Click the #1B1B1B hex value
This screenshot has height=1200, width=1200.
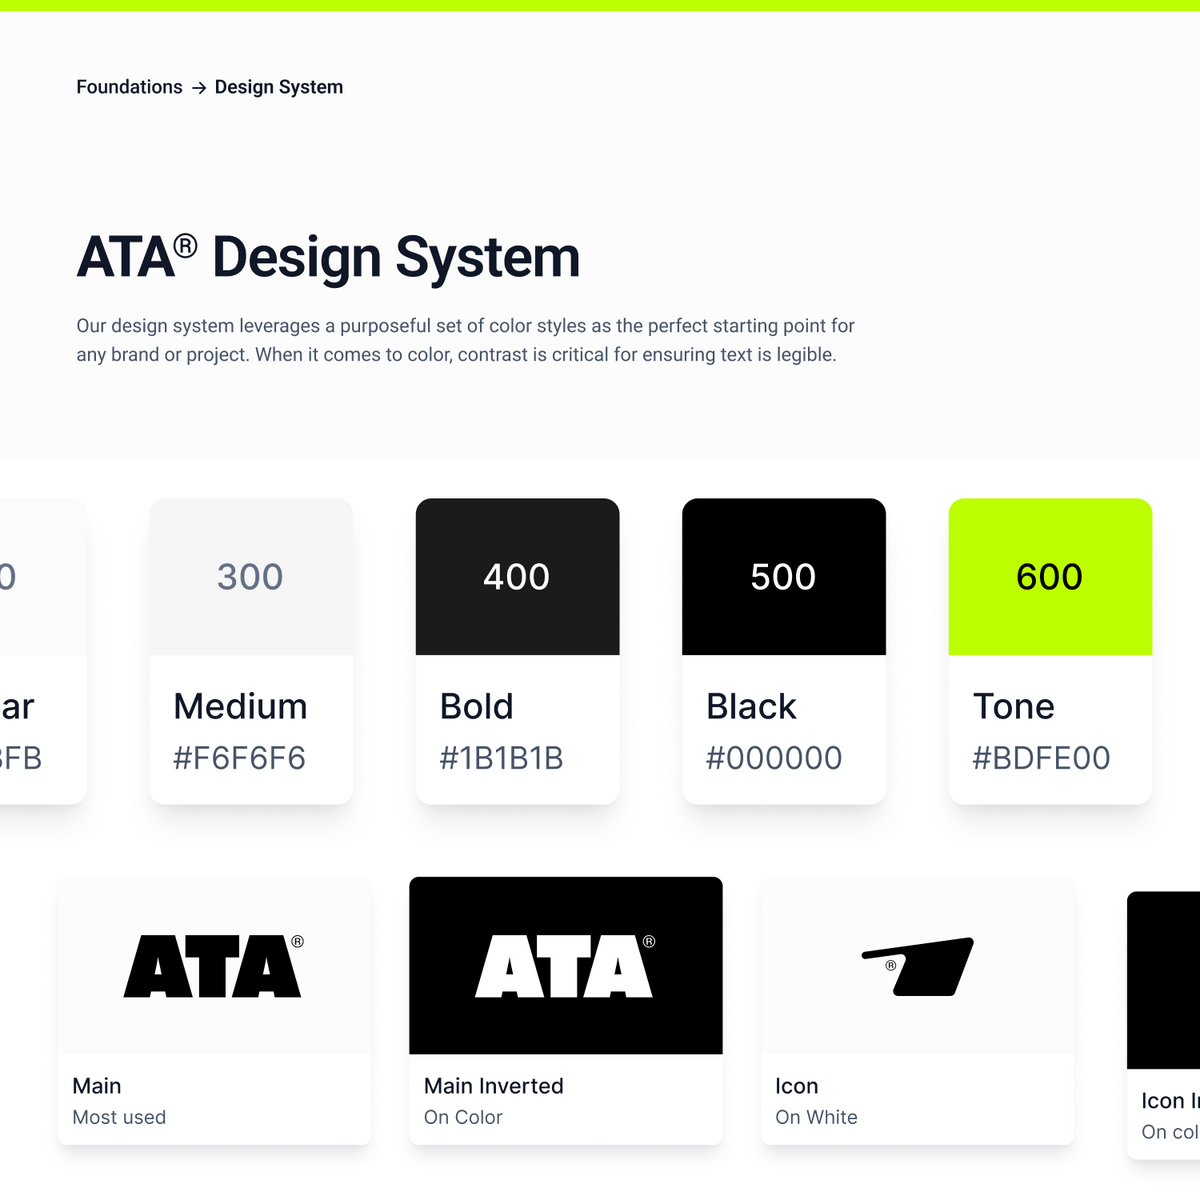501,758
